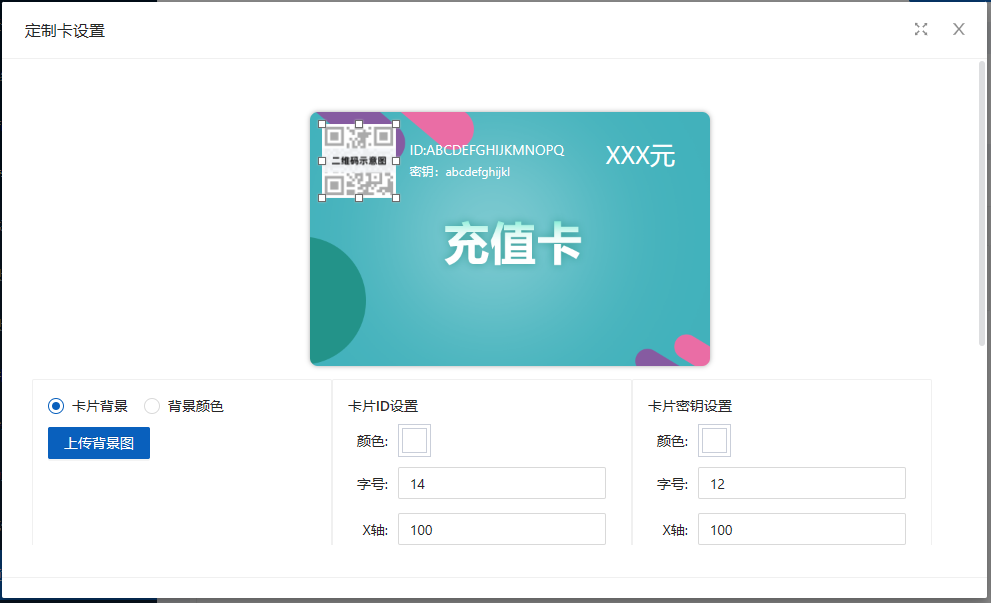Viewport: 991px width, 603px height.
Task: Click the QR code's bottom-left resize handle
Action: pyautogui.click(x=322, y=198)
